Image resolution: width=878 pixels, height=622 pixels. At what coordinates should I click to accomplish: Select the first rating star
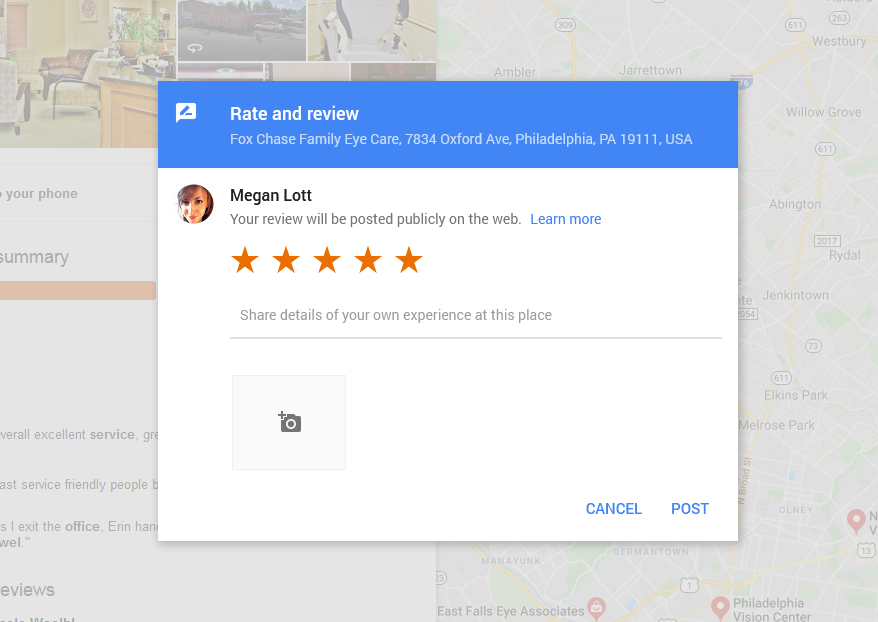click(x=245, y=260)
